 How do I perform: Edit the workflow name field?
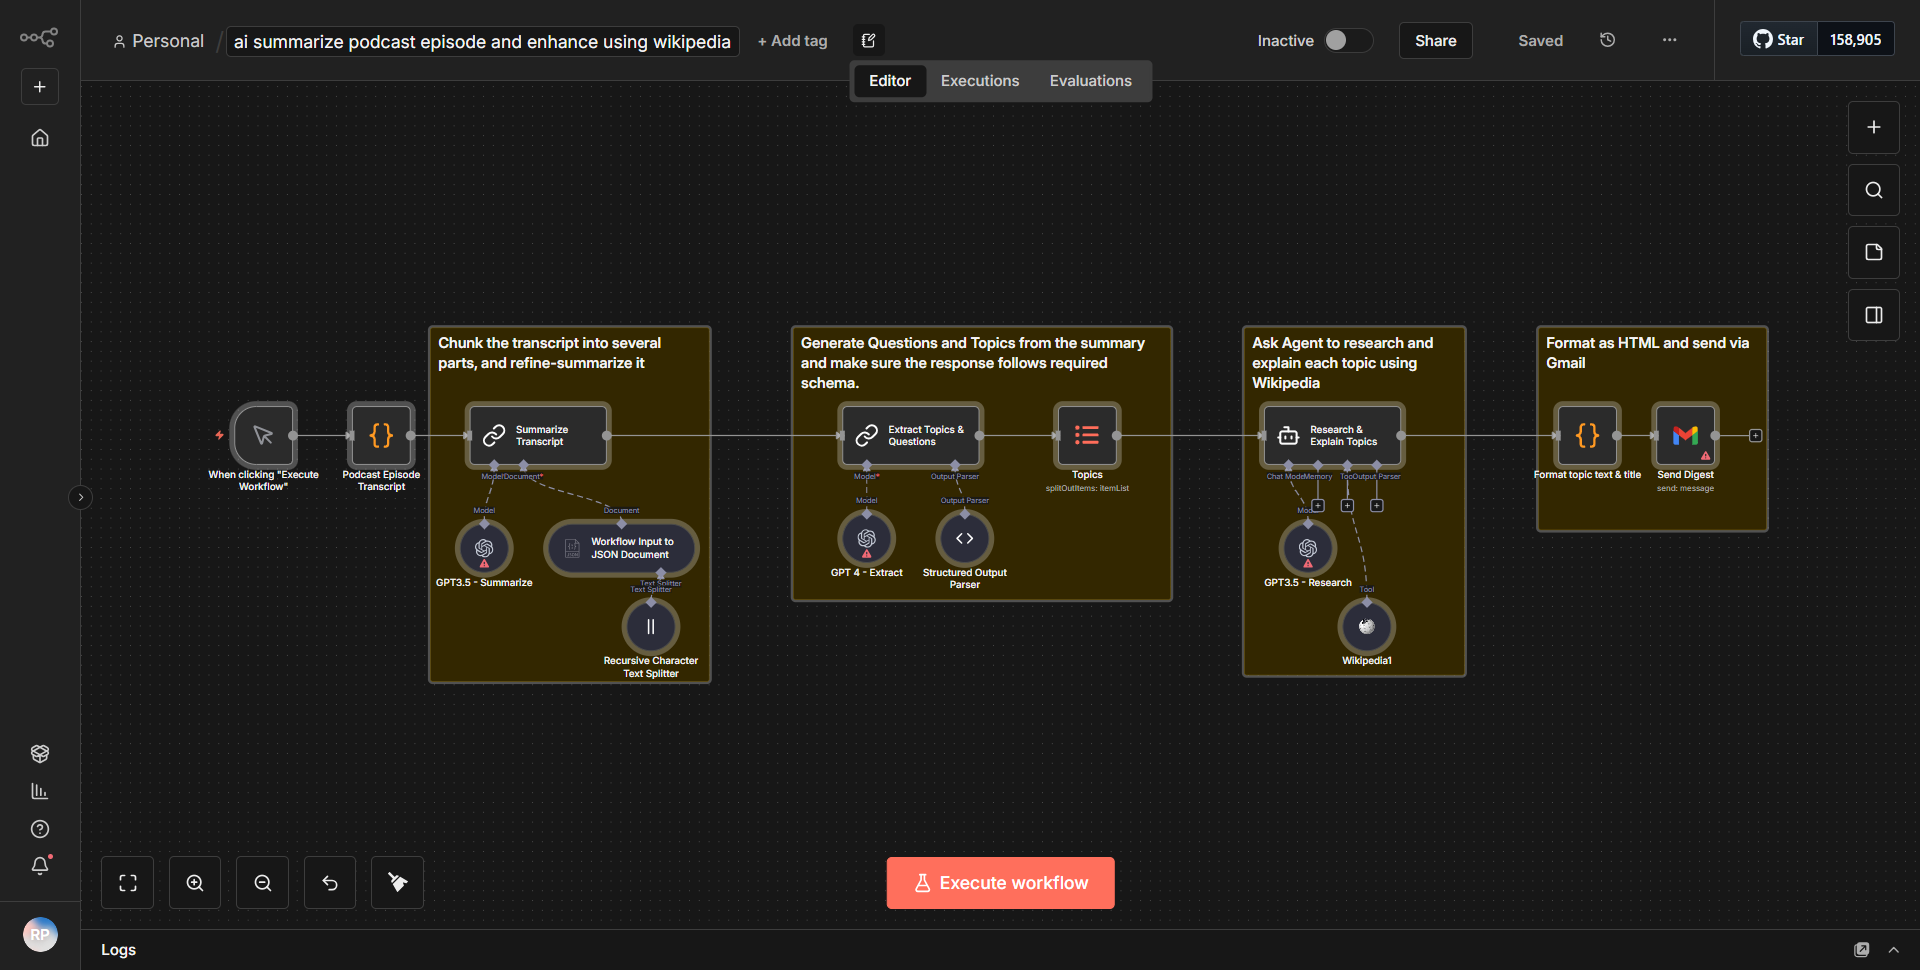[x=482, y=41]
